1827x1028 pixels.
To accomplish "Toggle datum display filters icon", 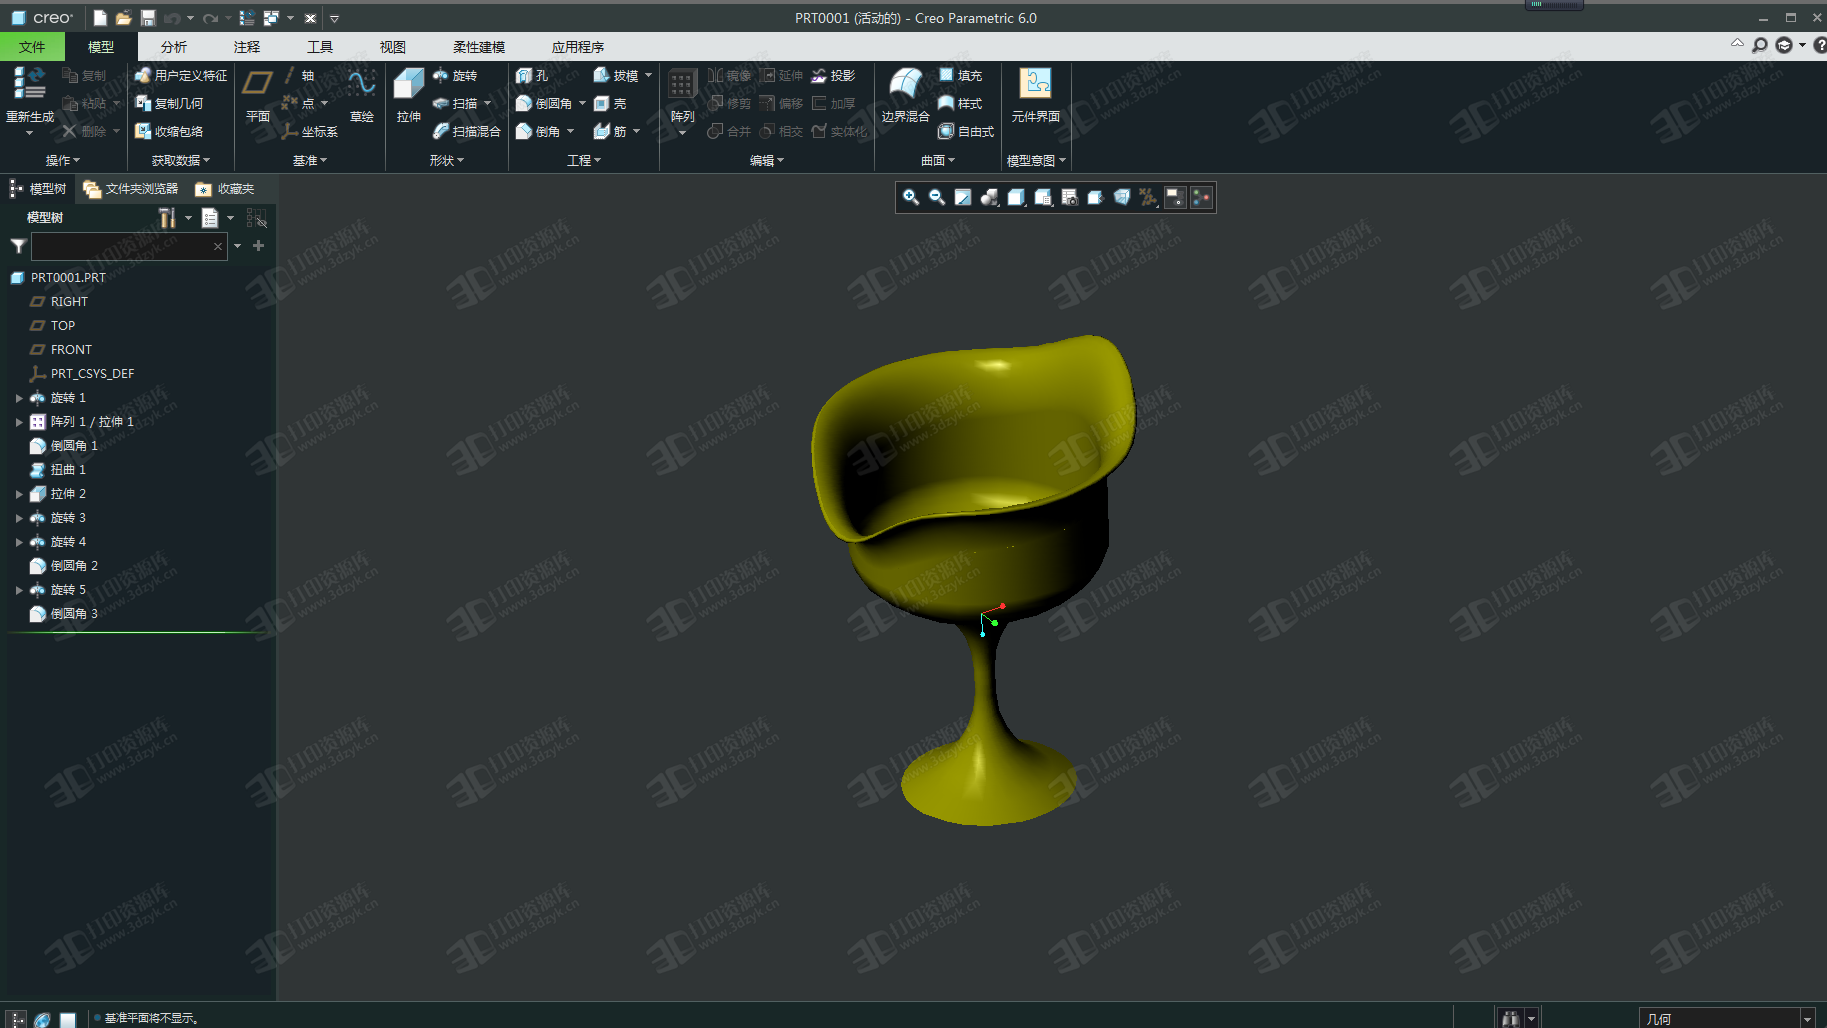I will 1149,197.
